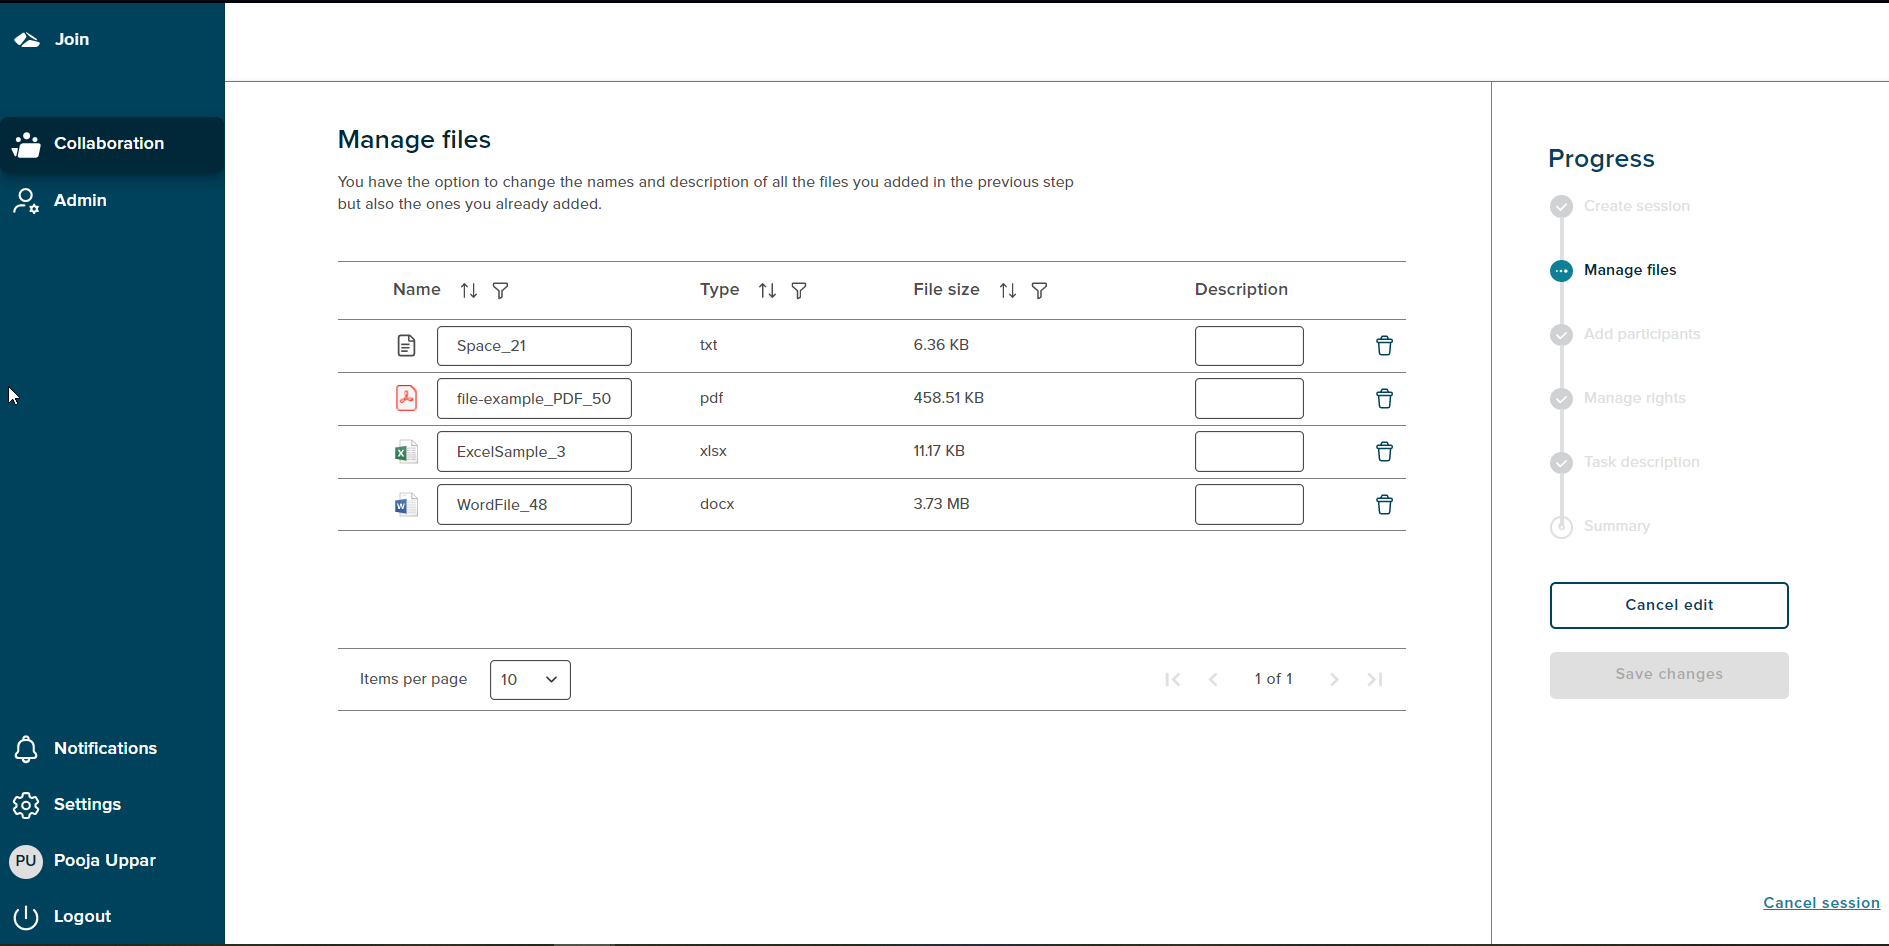Screen dimensions: 1889x946
Task: Click the description field for the pdf file
Action: click(x=1249, y=399)
